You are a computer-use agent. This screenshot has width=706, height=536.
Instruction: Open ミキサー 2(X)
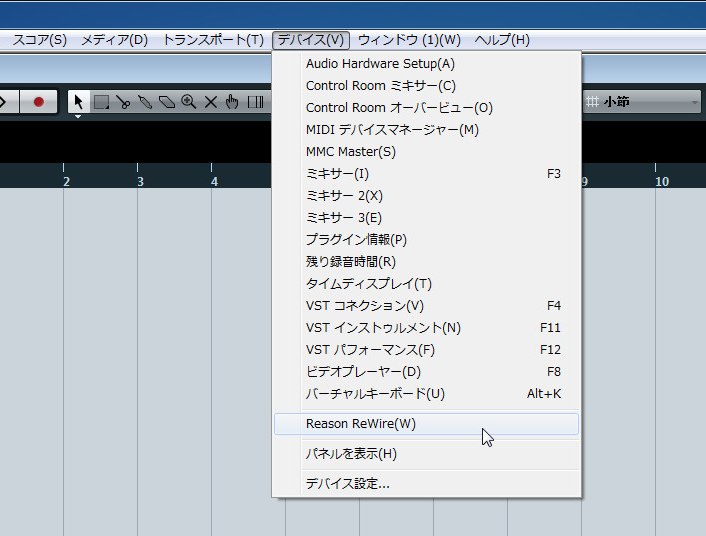[x=426, y=196]
